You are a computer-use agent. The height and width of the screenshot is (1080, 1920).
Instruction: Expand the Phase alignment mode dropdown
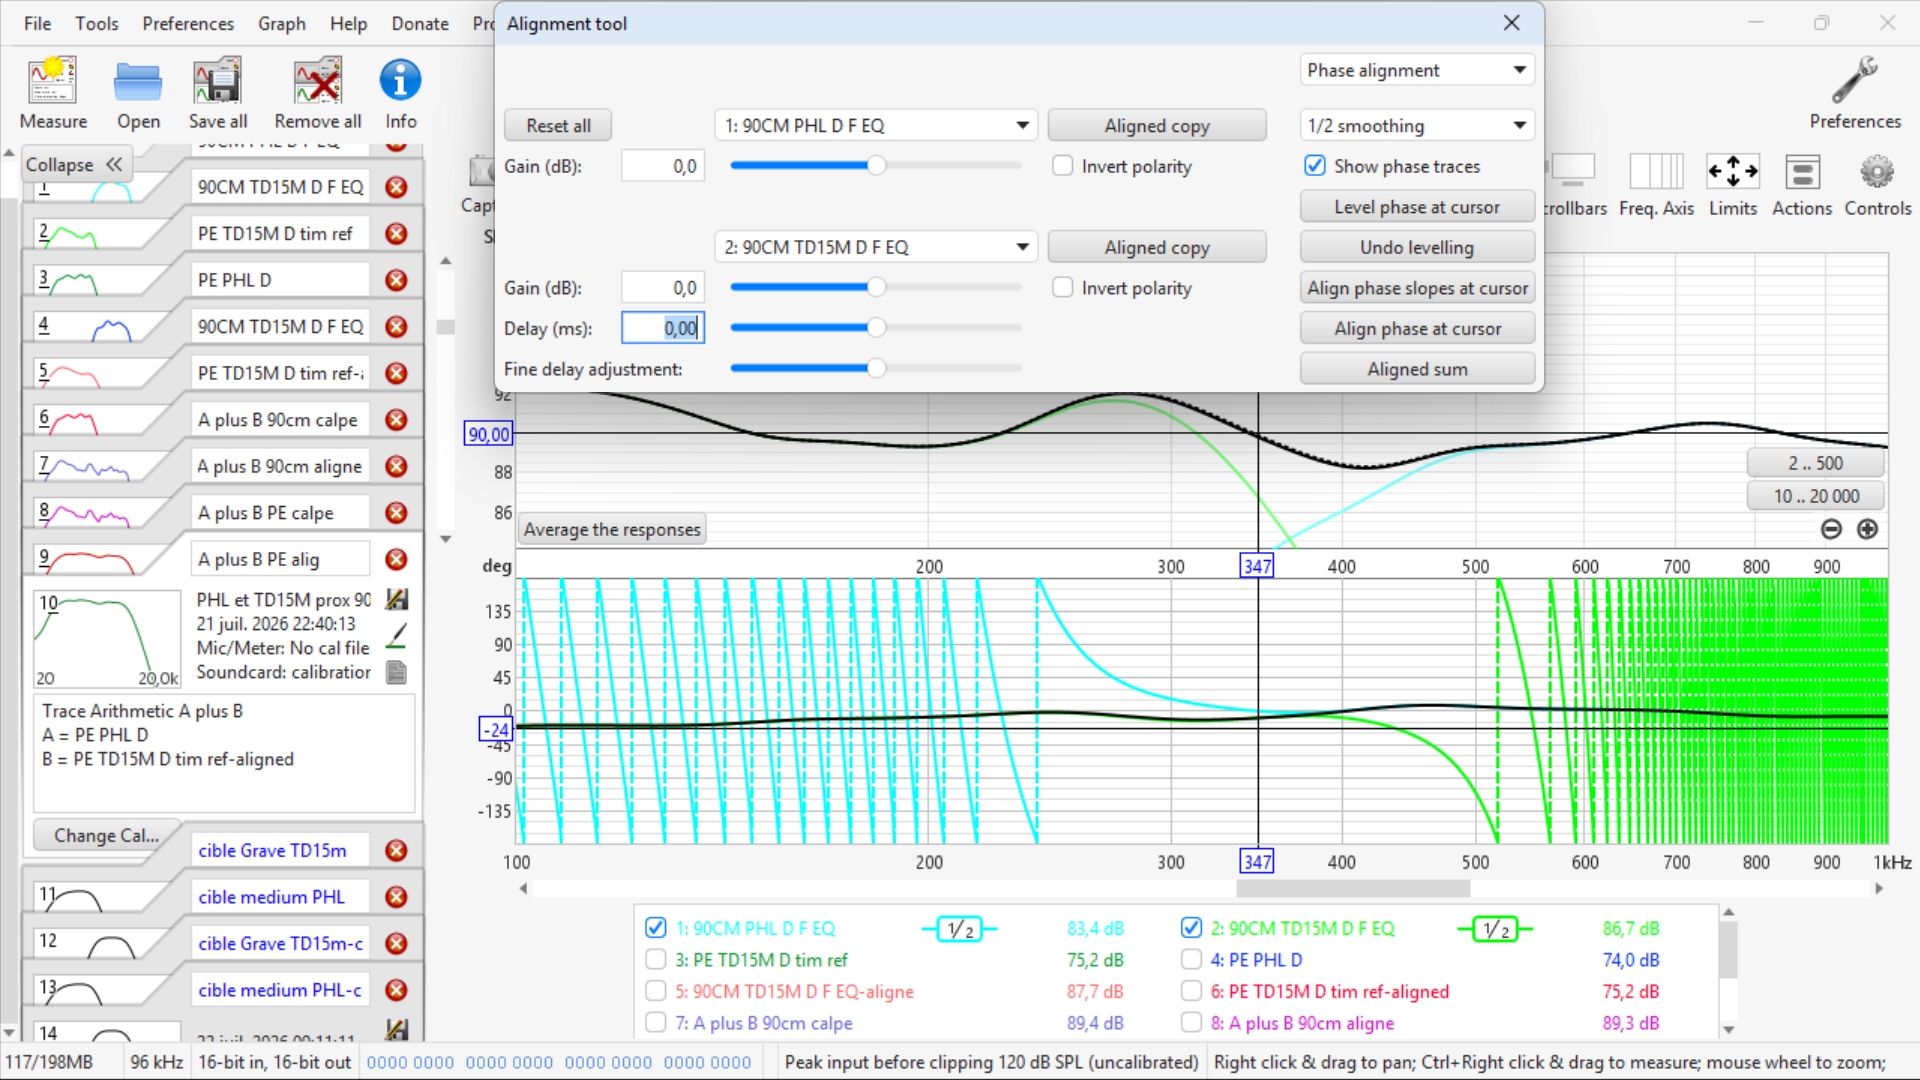point(1417,70)
